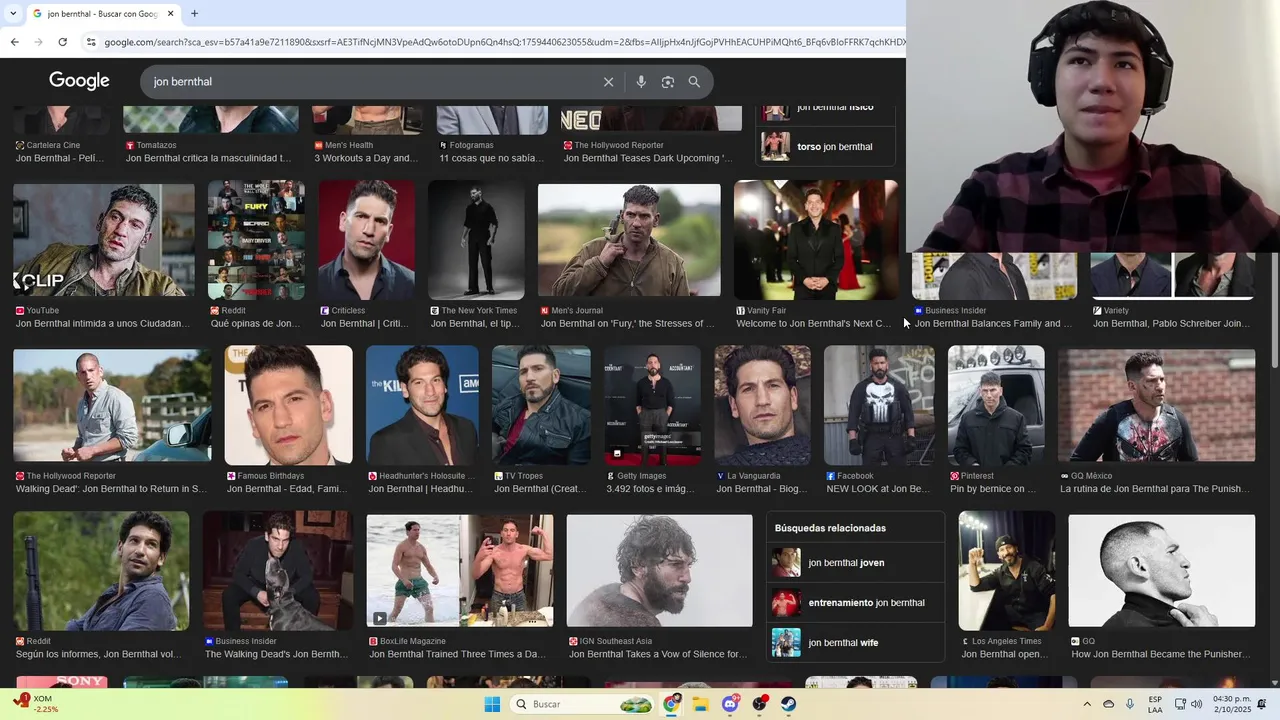Open the BoxLife Magazine shirtless image
This screenshot has height=720, width=1280.
click(x=459, y=571)
